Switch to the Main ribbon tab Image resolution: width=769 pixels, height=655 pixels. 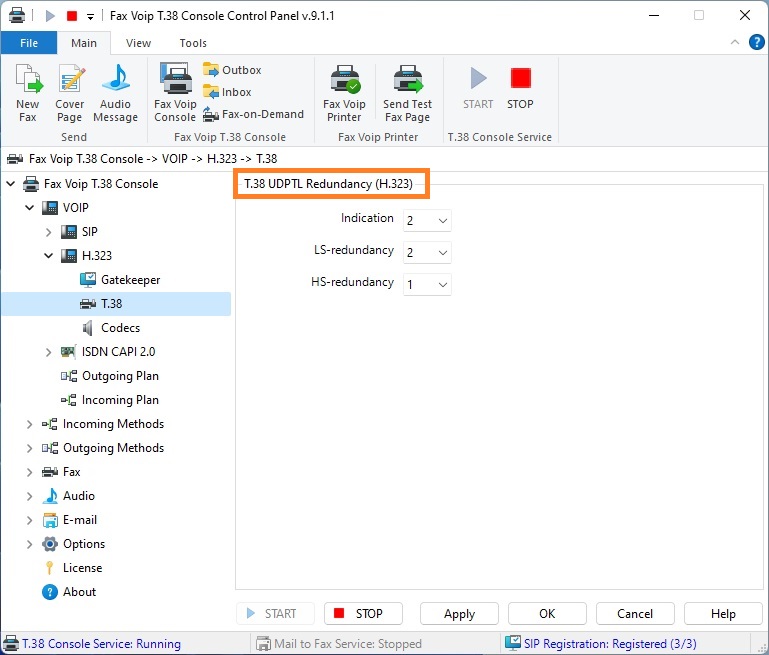point(84,43)
